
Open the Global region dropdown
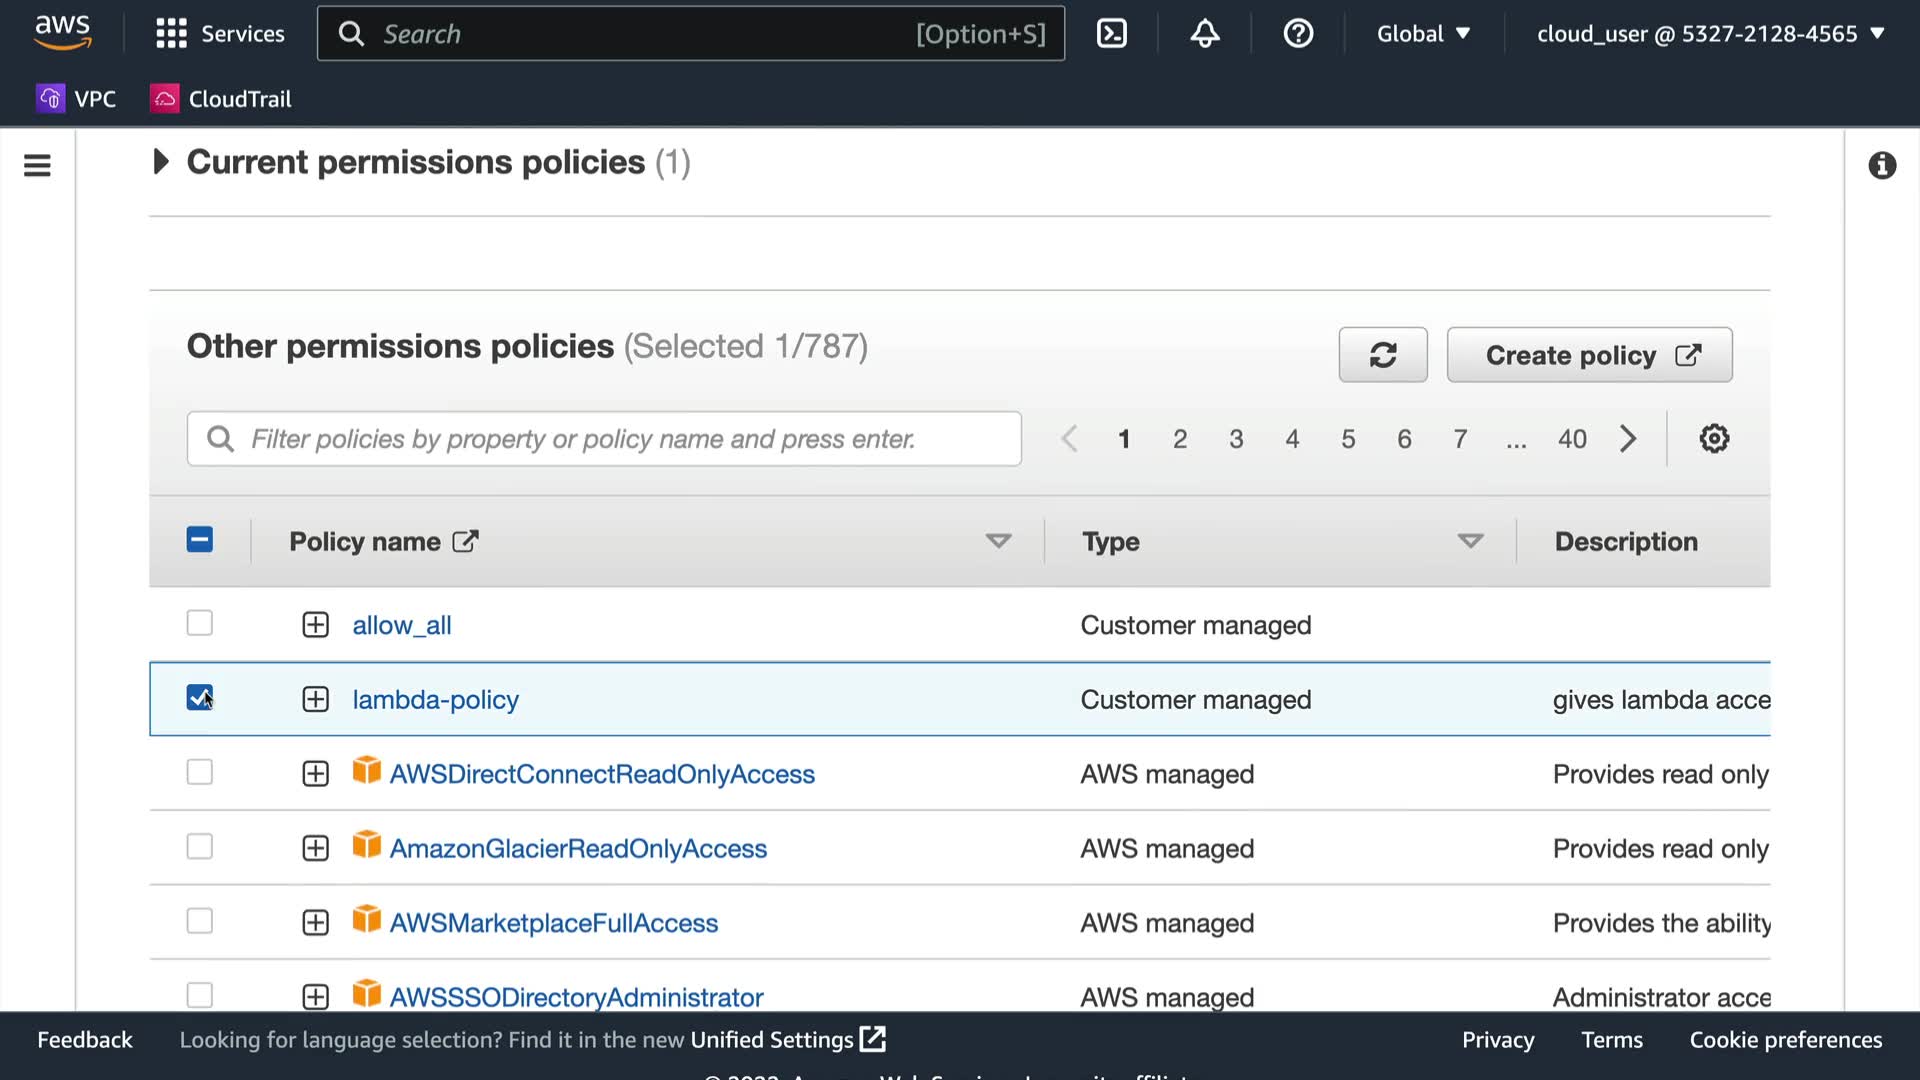pyautogui.click(x=1422, y=34)
